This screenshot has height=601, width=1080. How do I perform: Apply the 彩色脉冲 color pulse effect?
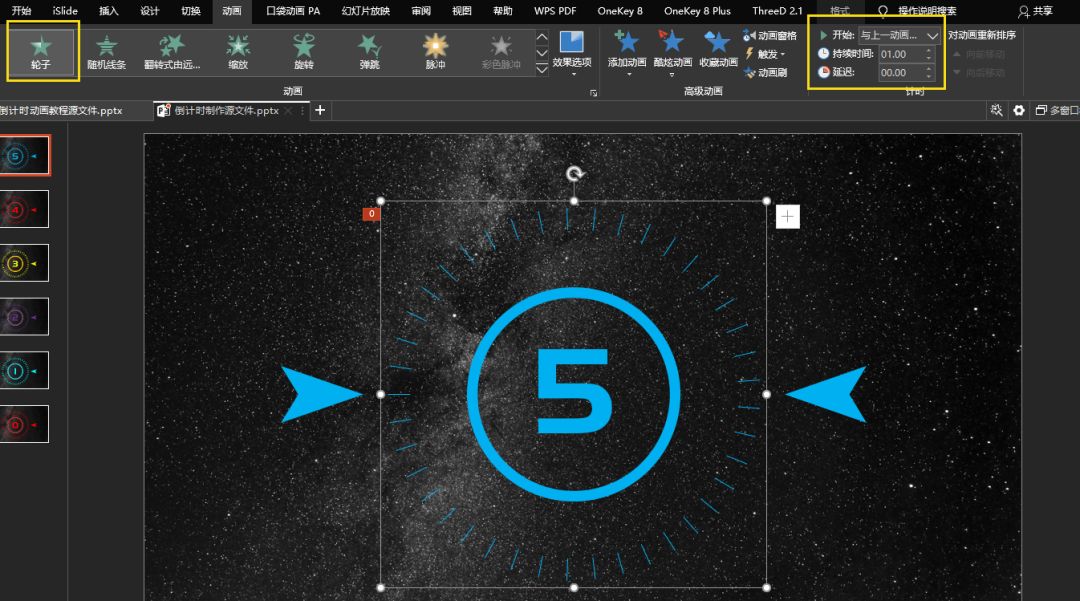click(501, 52)
